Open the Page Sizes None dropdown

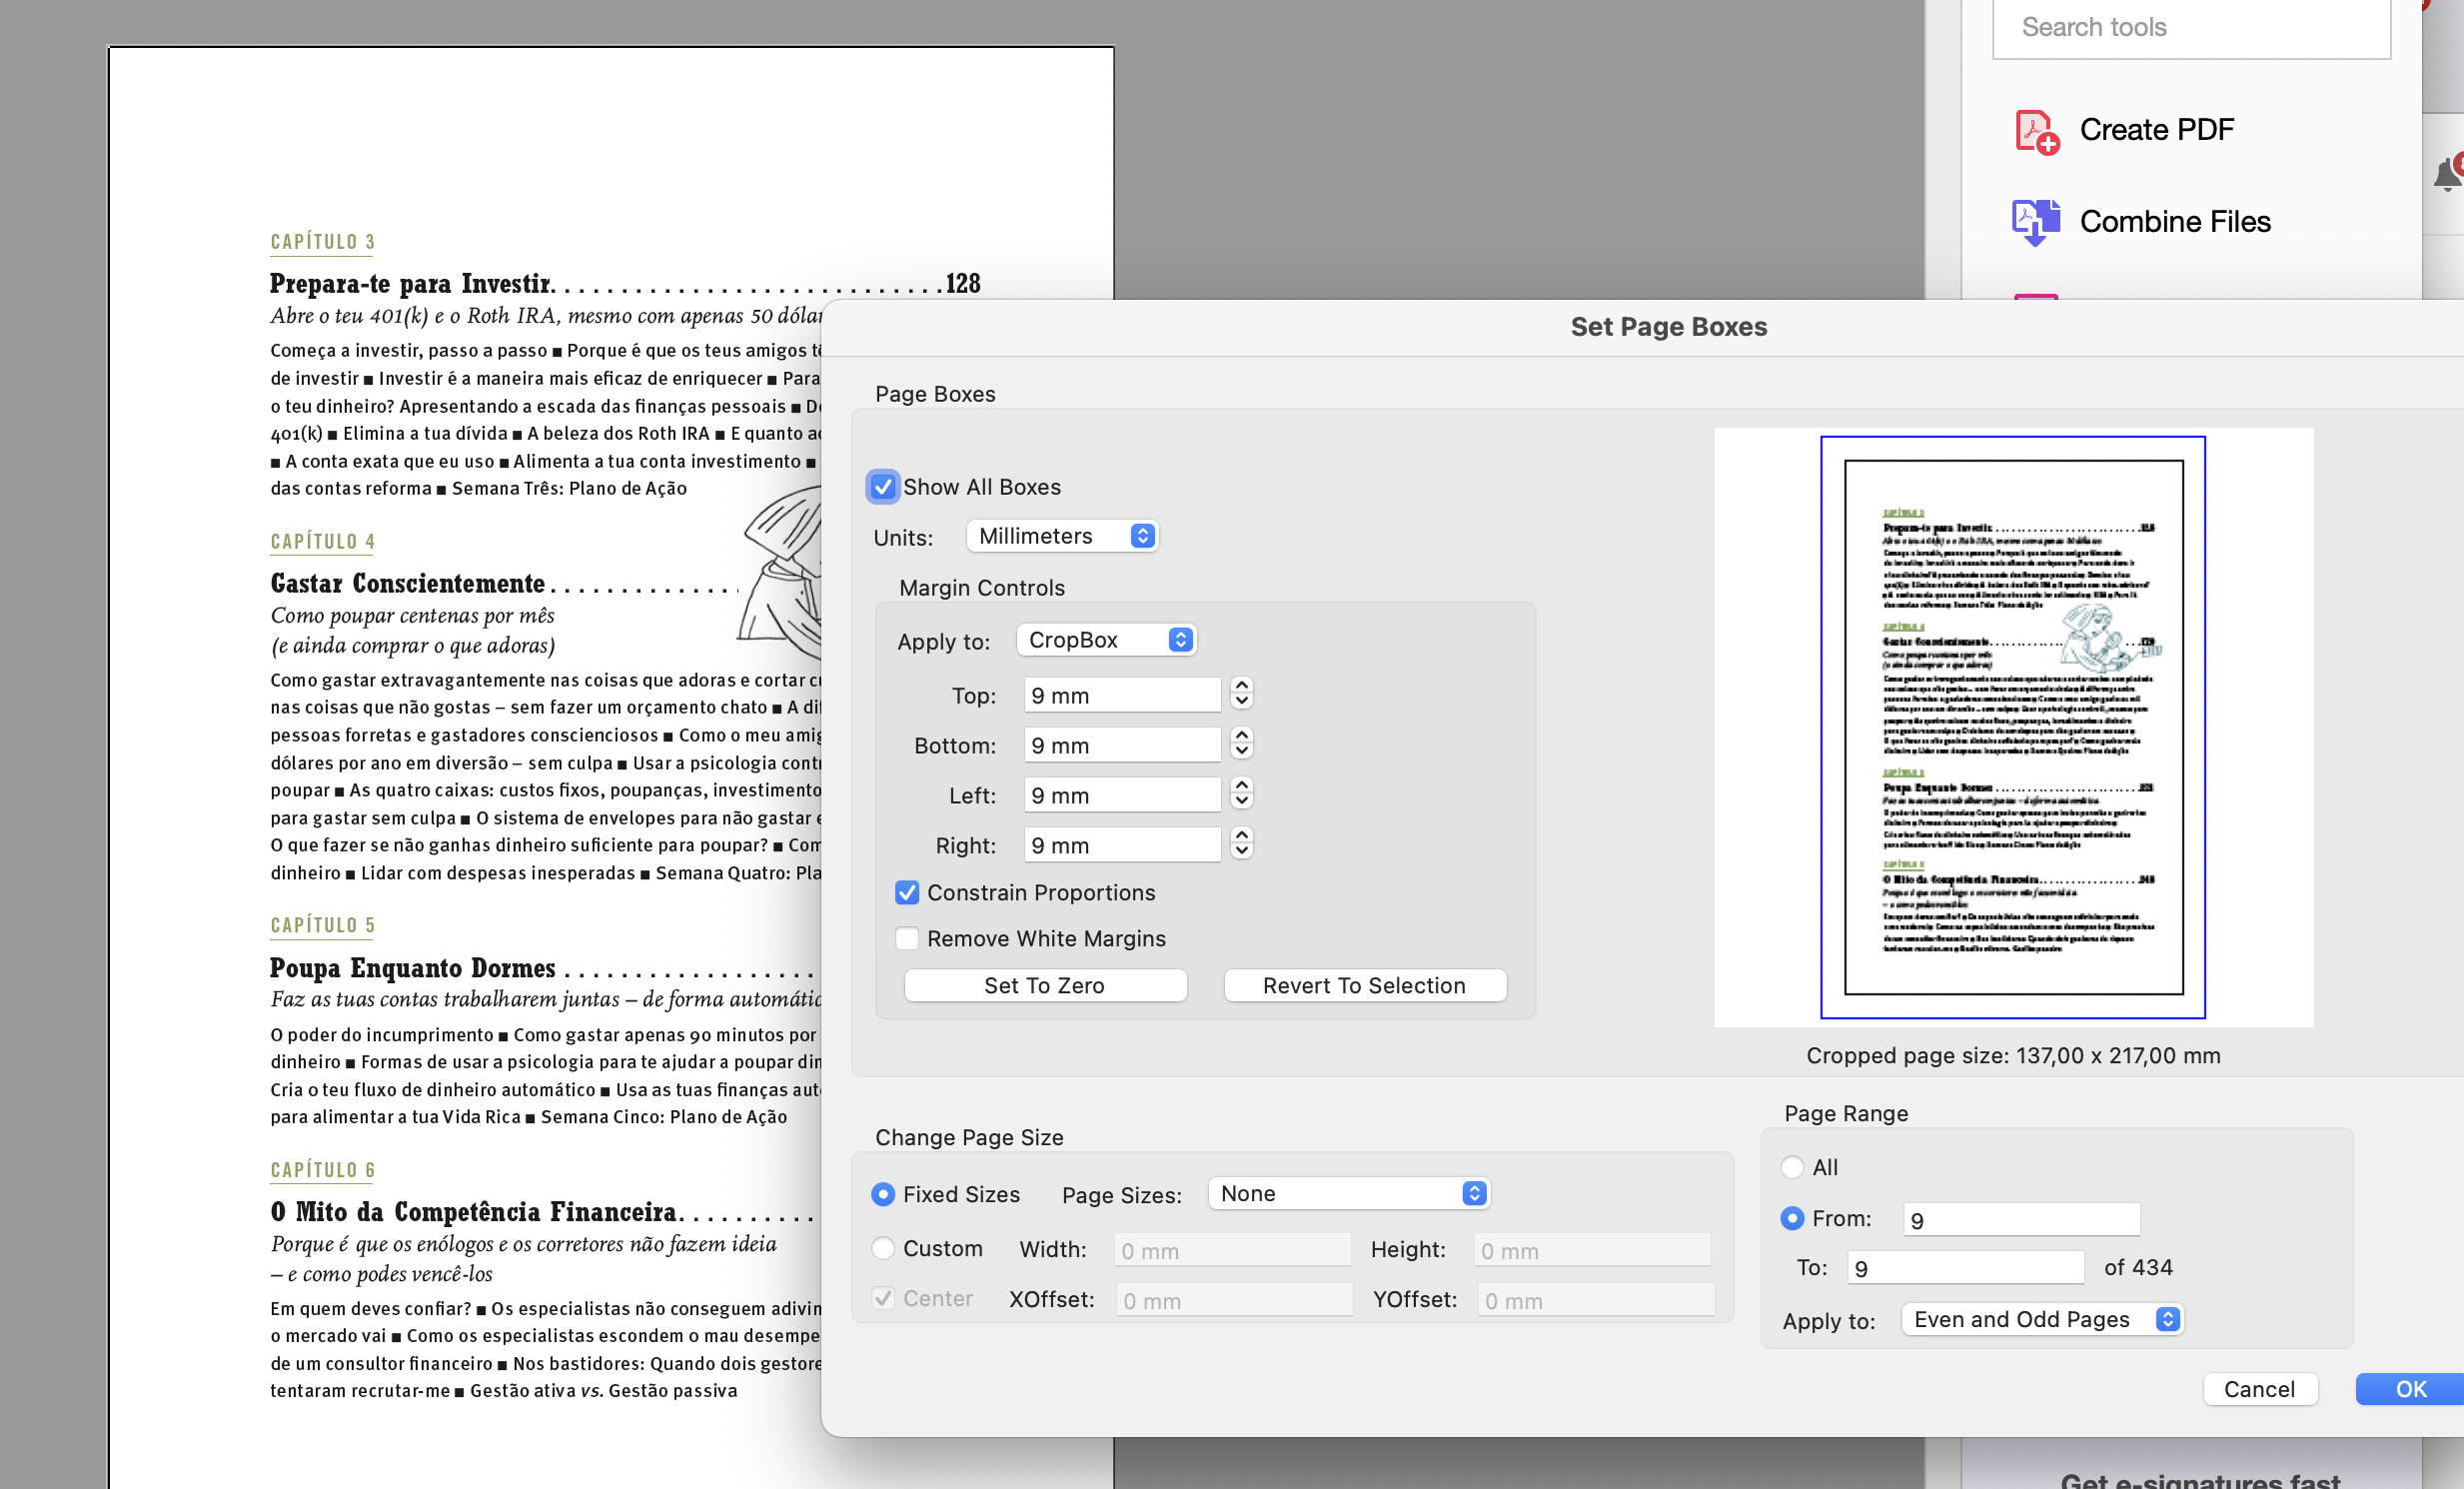tap(1348, 1193)
